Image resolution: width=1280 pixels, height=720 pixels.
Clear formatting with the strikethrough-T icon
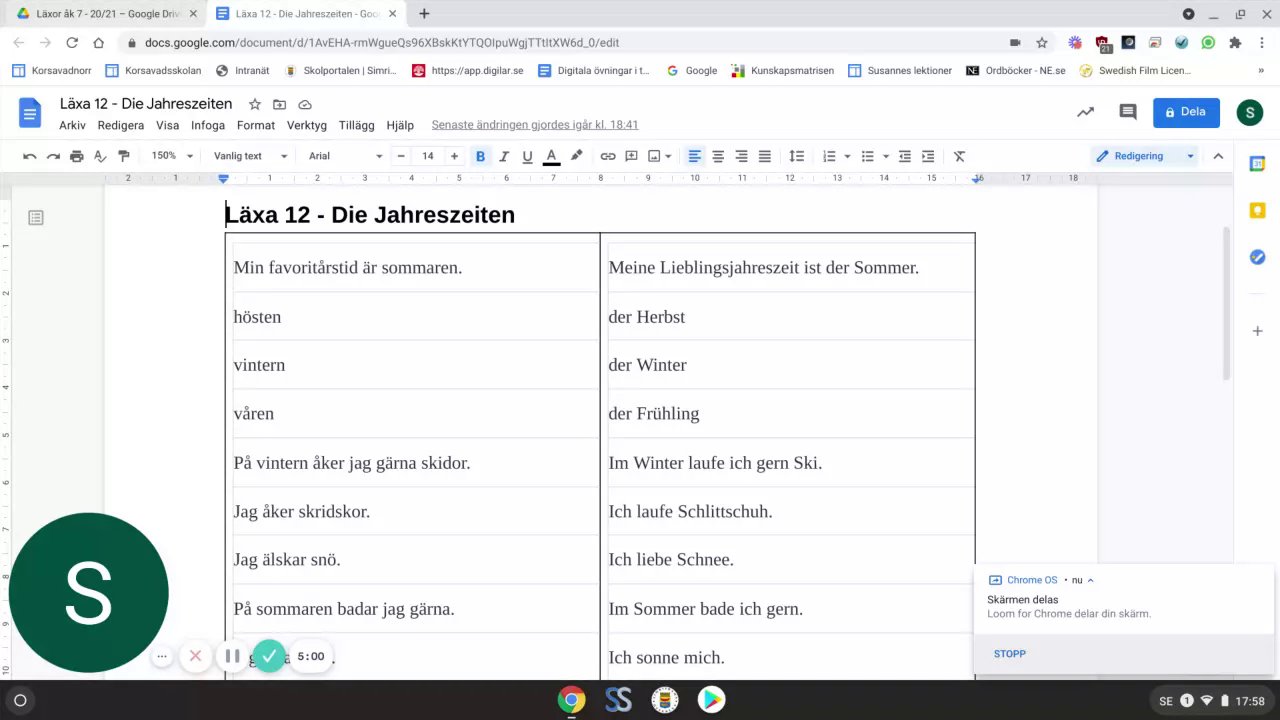[x=959, y=156]
